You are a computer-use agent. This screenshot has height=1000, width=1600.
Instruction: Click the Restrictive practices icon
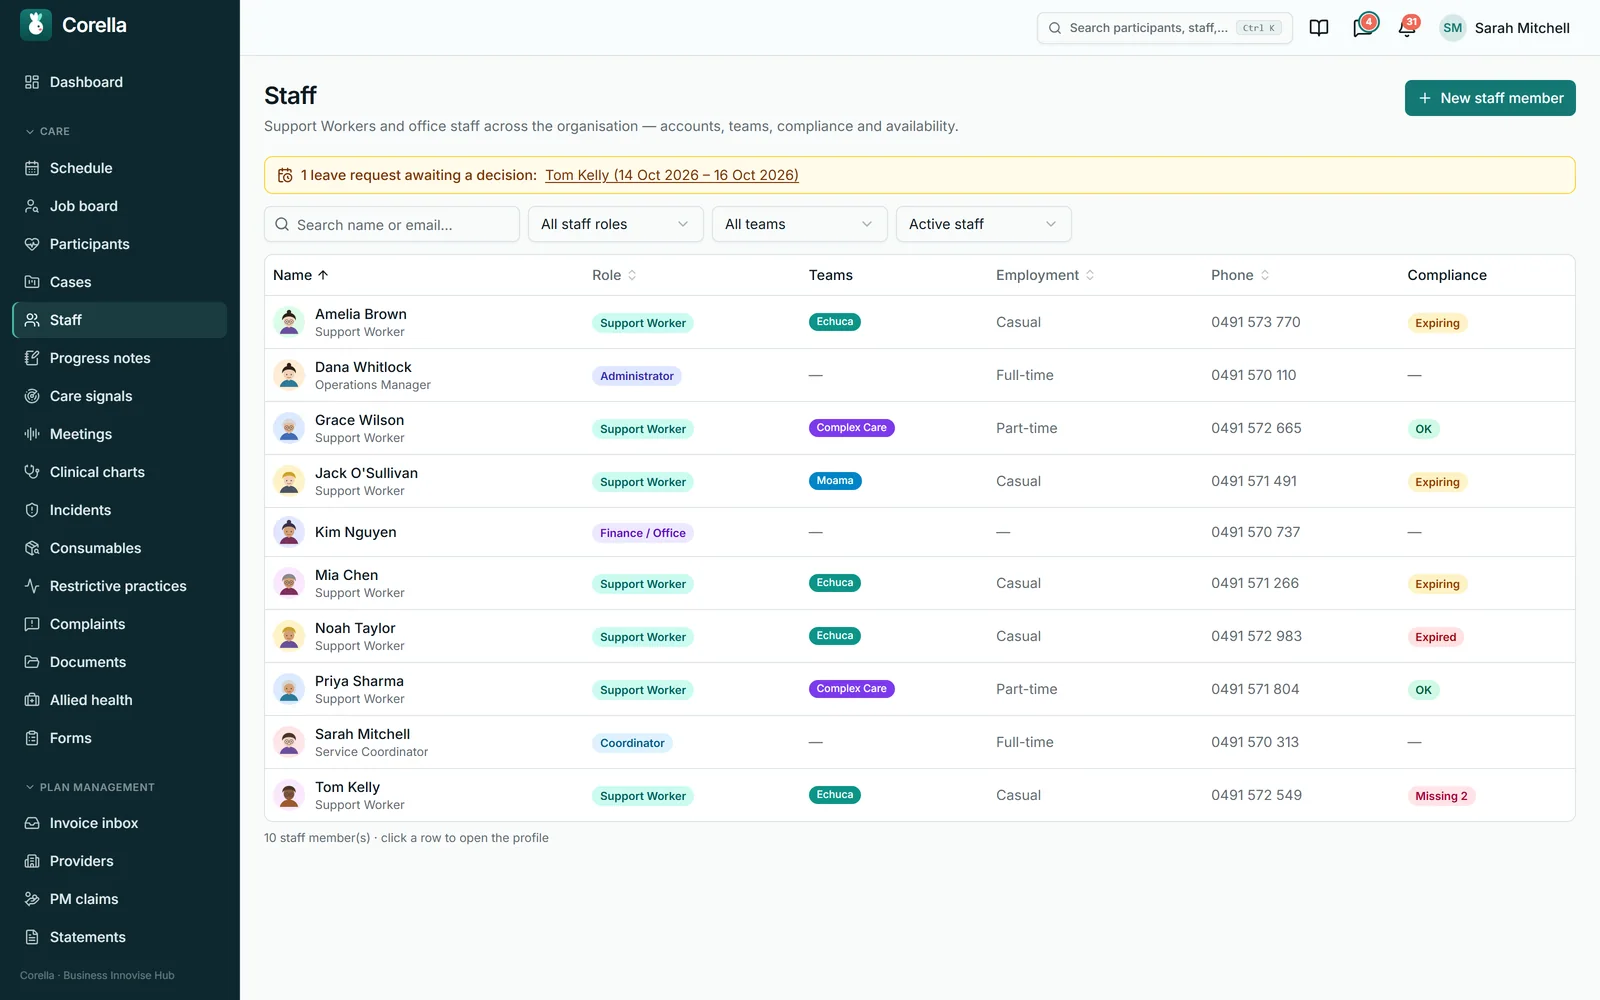(x=32, y=586)
